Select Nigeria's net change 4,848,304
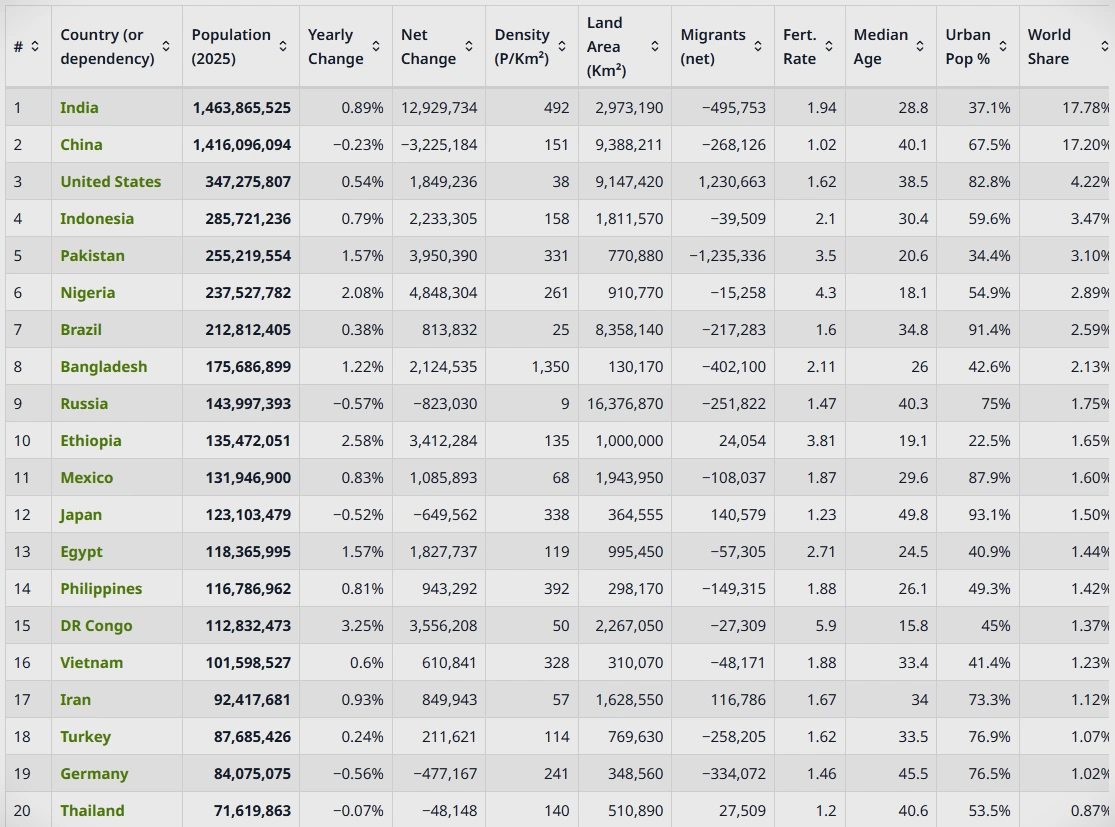 (x=443, y=292)
